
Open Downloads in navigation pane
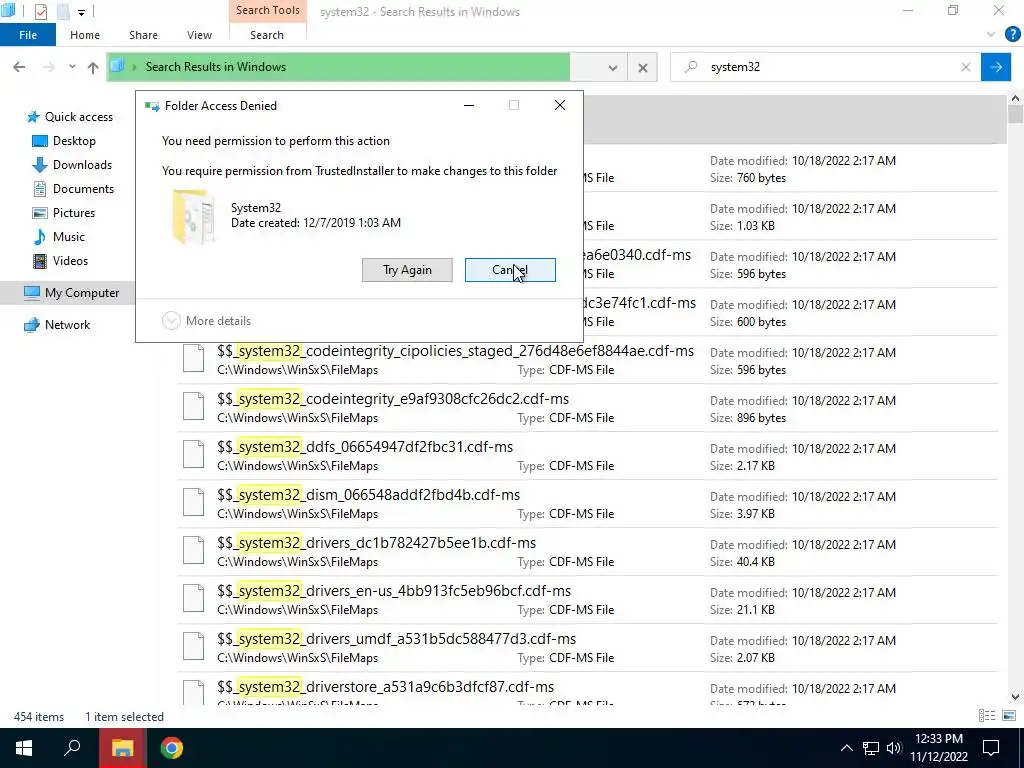point(72,165)
